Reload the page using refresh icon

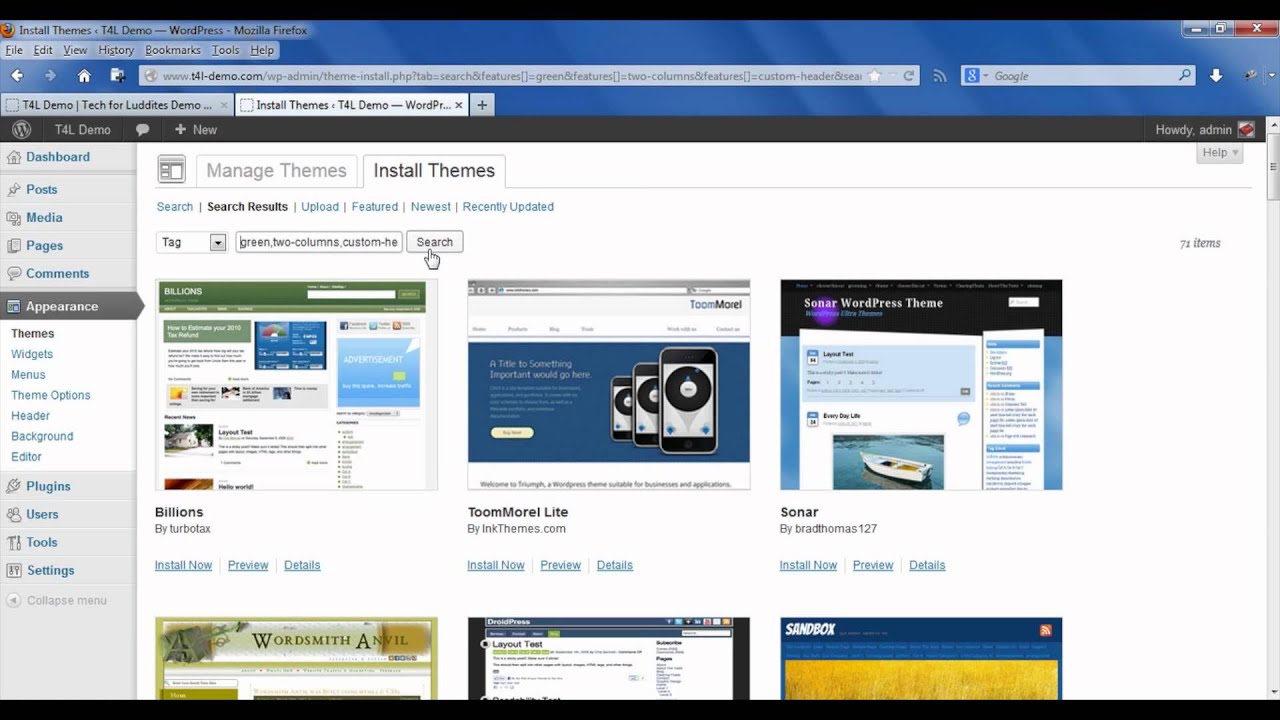pos(908,76)
